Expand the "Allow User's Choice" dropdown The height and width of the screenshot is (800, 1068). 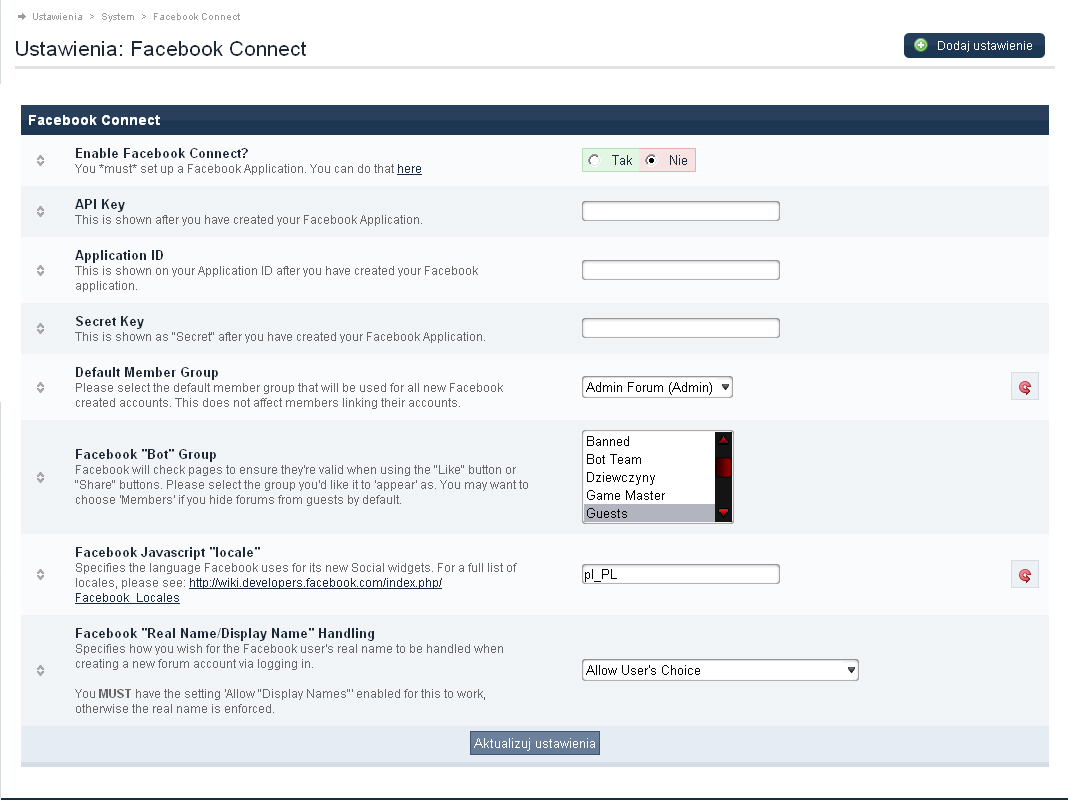[720, 670]
